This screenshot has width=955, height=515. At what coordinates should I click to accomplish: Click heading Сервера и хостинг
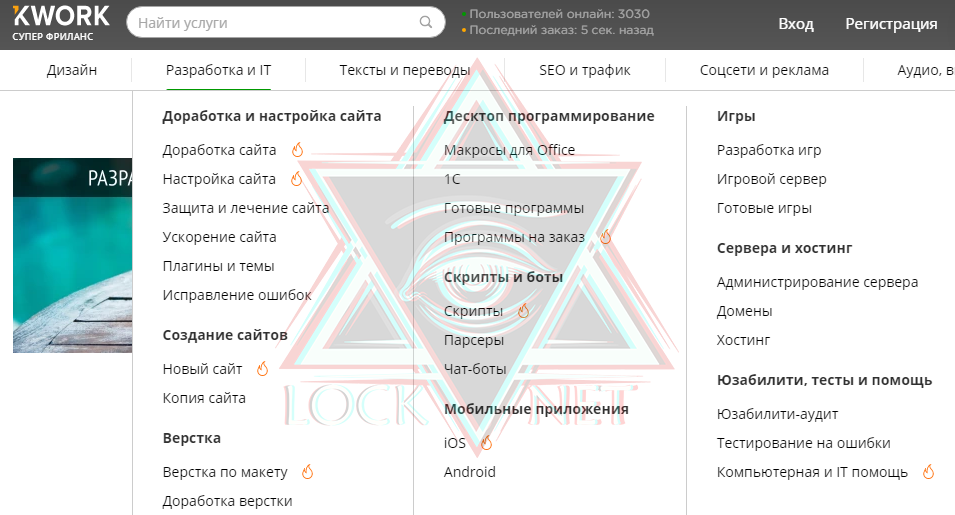pyautogui.click(x=784, y=248)
